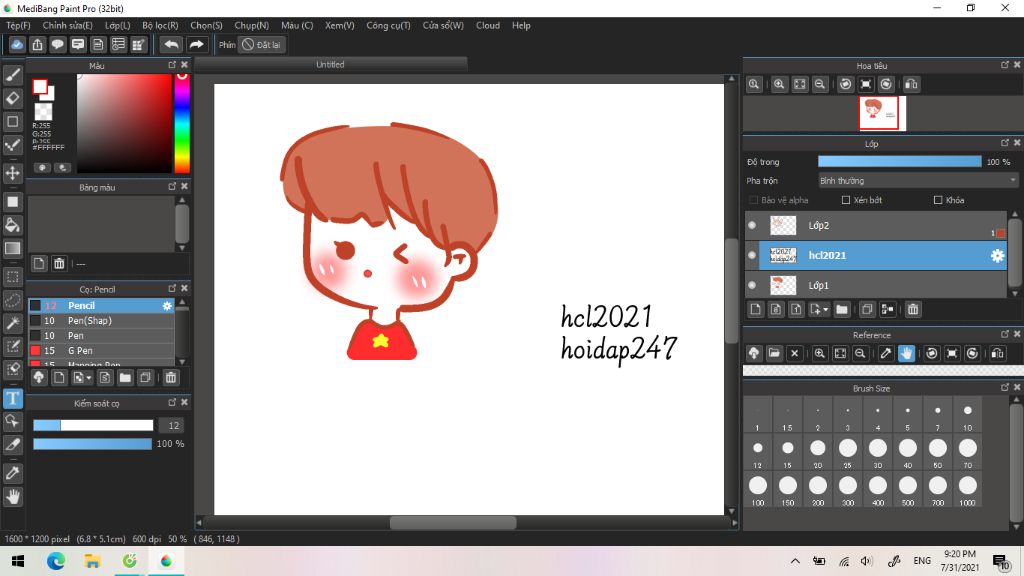The width and height of the screenshot is (1024, 576).
Task: Undock the Brush Size panel
Action: [1004, 388]
